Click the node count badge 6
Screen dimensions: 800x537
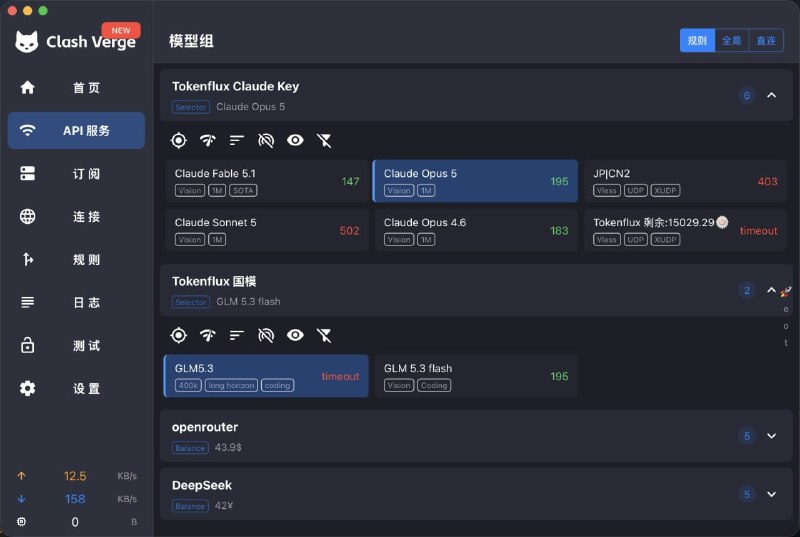pos(747,95)
